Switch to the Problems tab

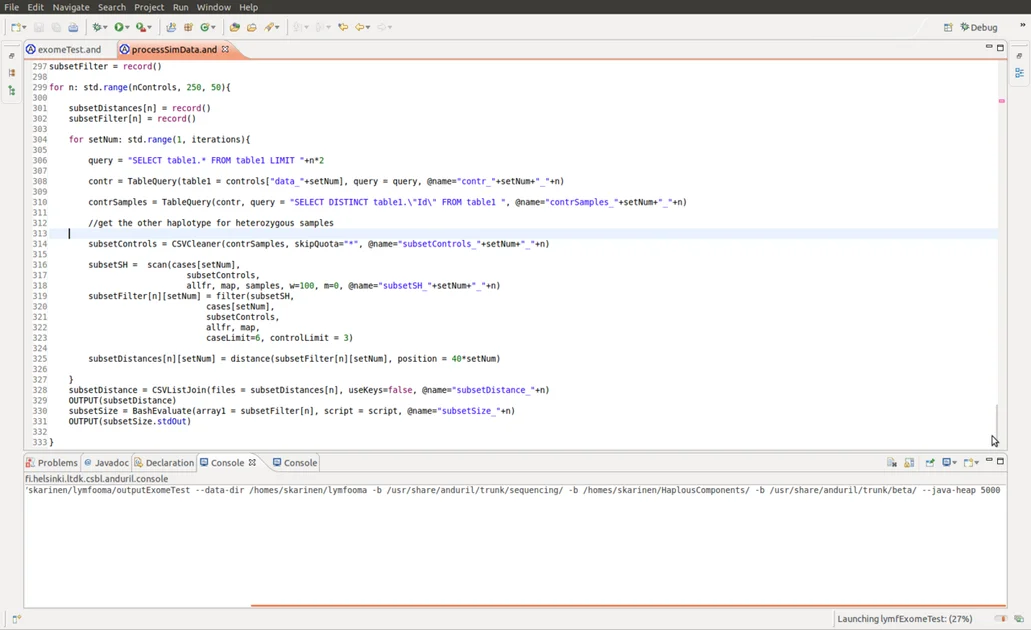pyautogui.click(x=57, y=463)
